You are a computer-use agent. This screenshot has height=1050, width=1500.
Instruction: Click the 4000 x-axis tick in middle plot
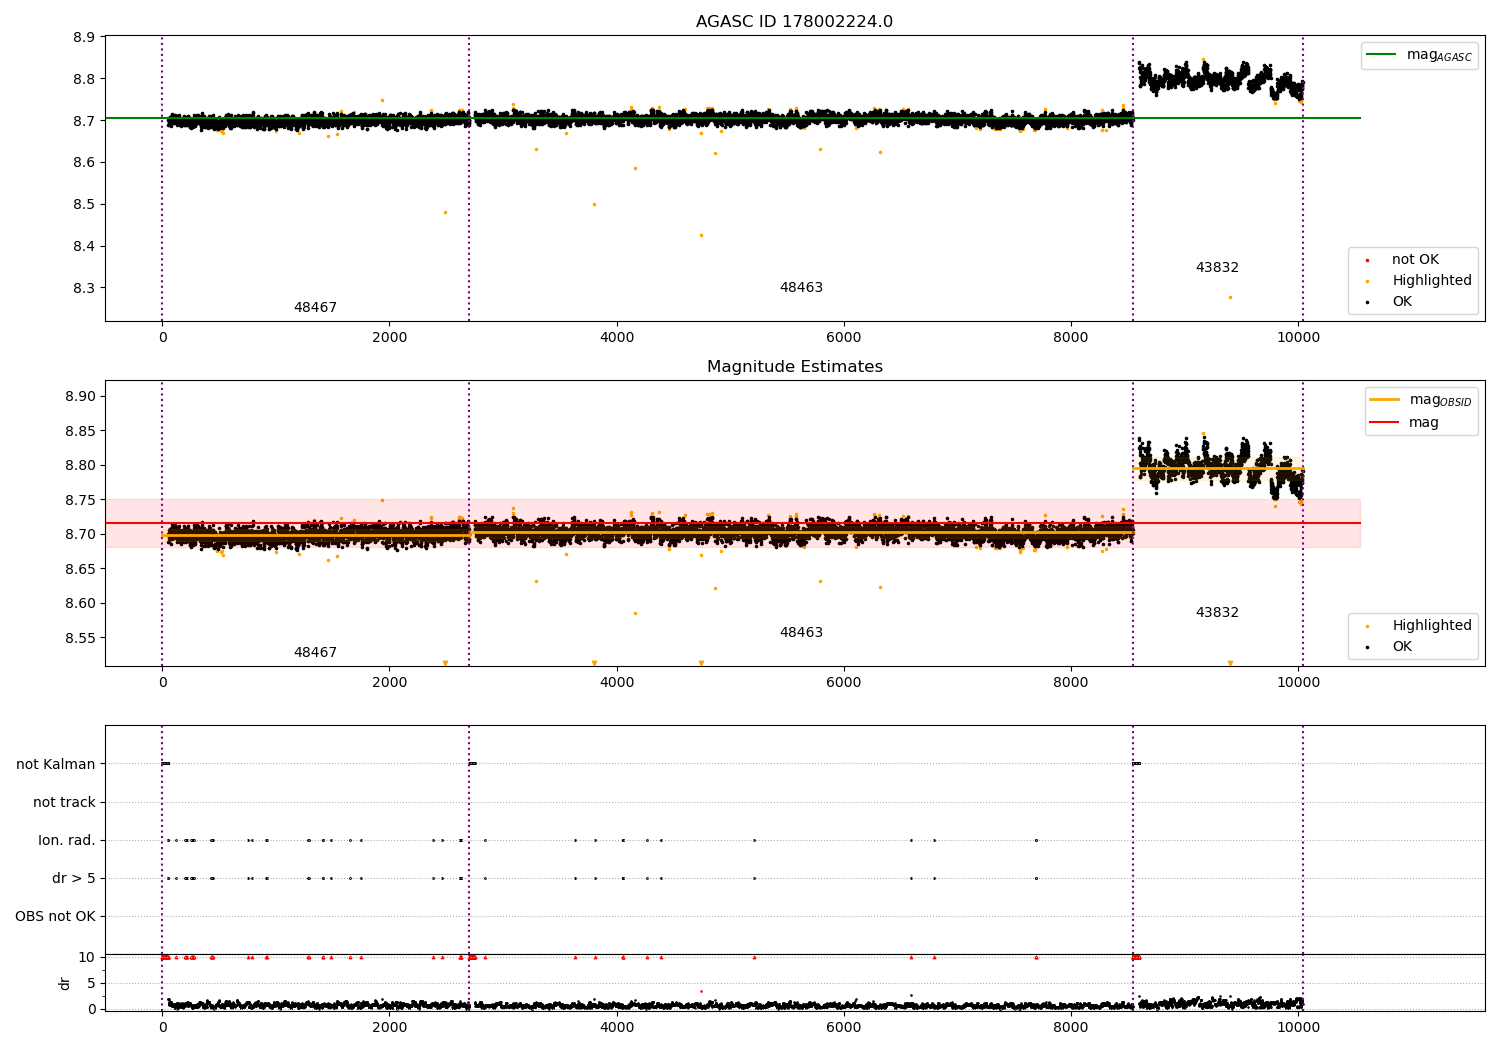617,683
